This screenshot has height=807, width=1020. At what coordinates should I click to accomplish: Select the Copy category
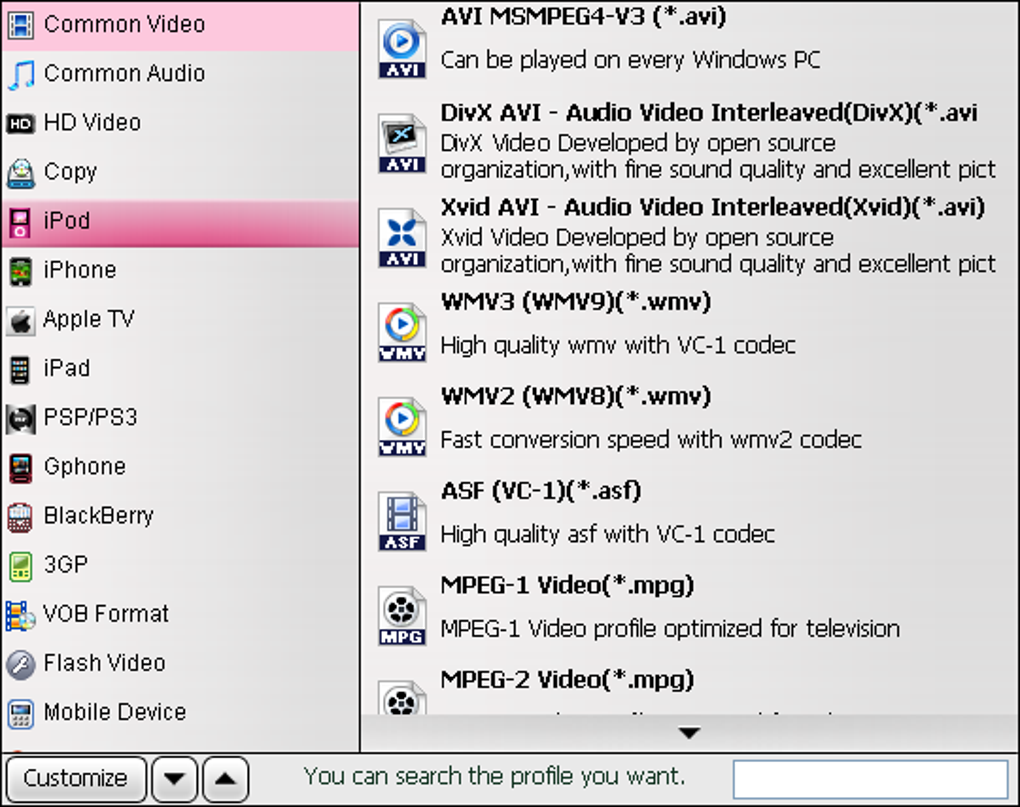[180, 172]
